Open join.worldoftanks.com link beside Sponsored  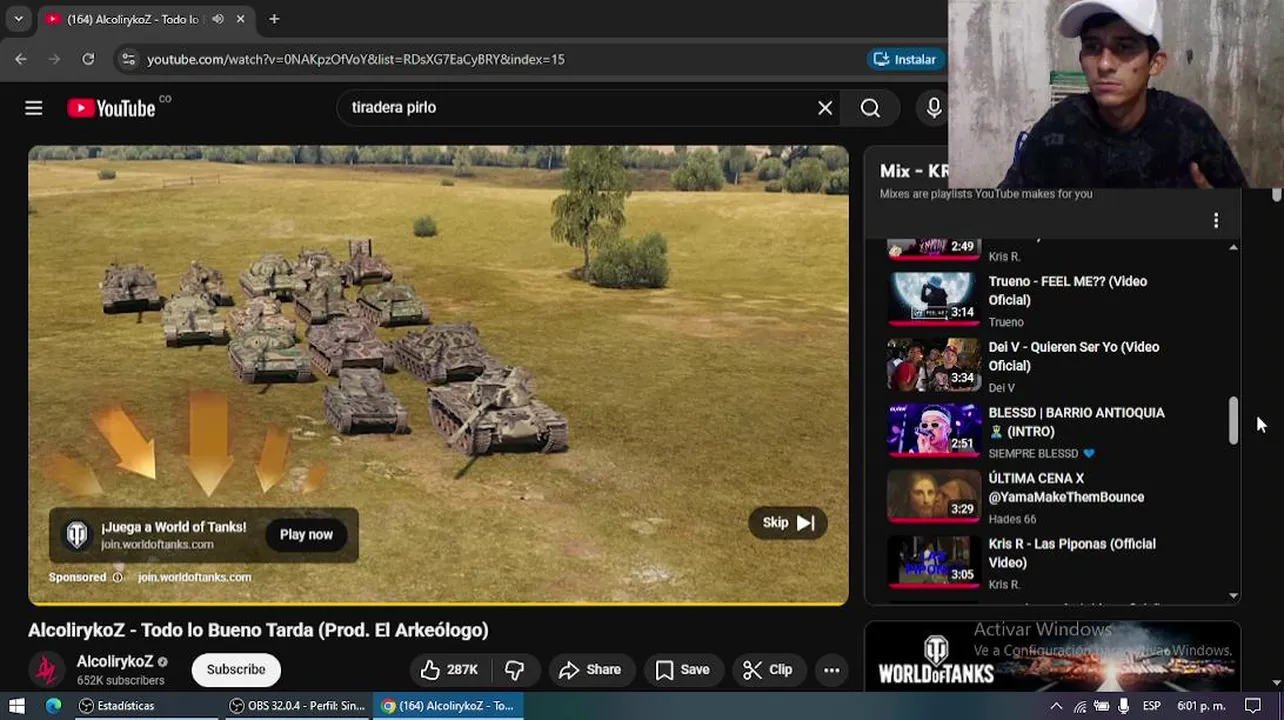tap(194, 577)
